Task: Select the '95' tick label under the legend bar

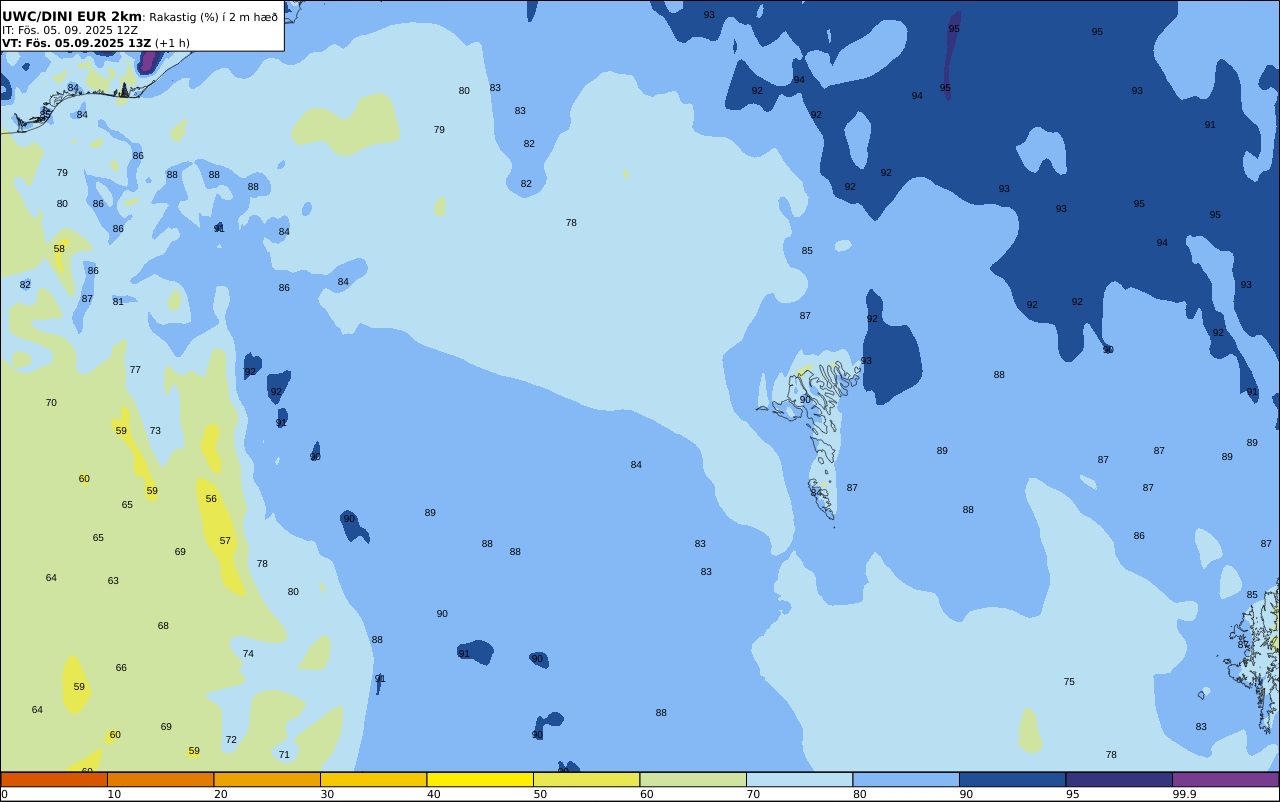Action: [x=1072, y=794]
